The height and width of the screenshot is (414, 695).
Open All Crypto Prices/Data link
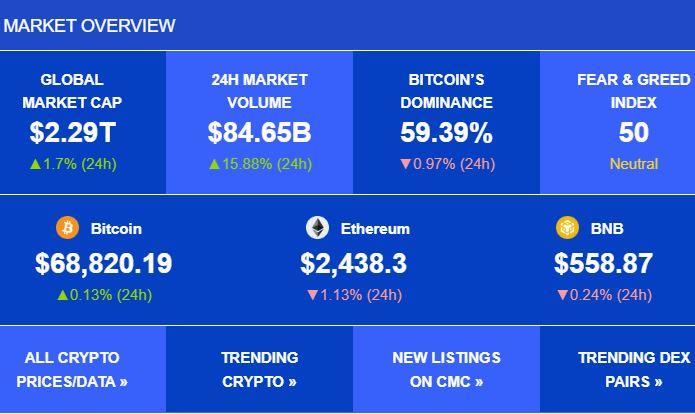[x=73, y=369]
